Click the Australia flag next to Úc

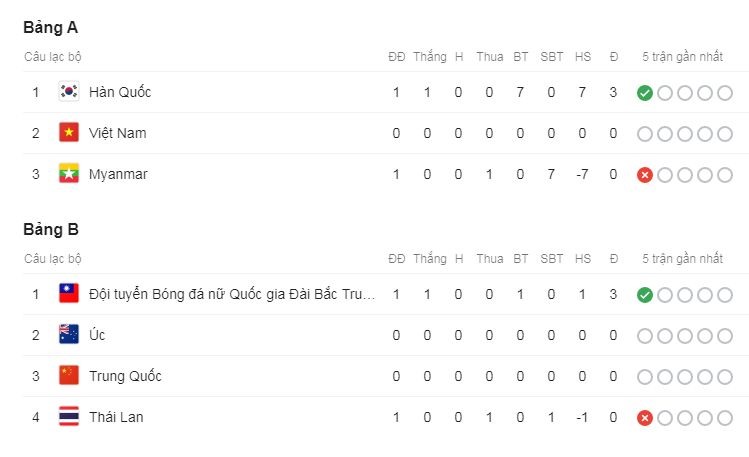click(69, 335)
